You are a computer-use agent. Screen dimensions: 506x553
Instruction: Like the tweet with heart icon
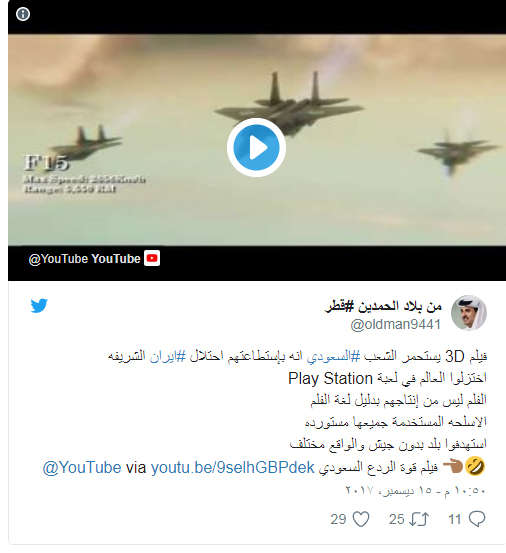click(x=361, y=519)
